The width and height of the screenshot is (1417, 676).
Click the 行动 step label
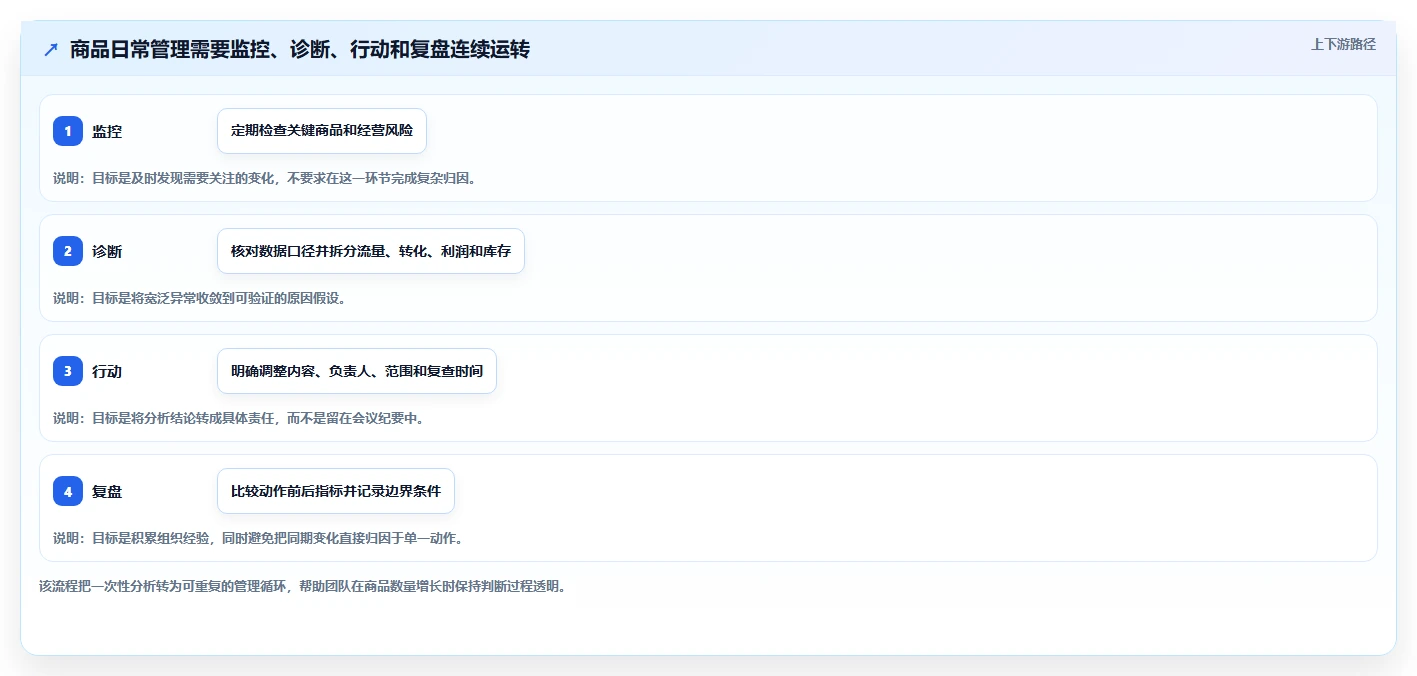(107, 371)
